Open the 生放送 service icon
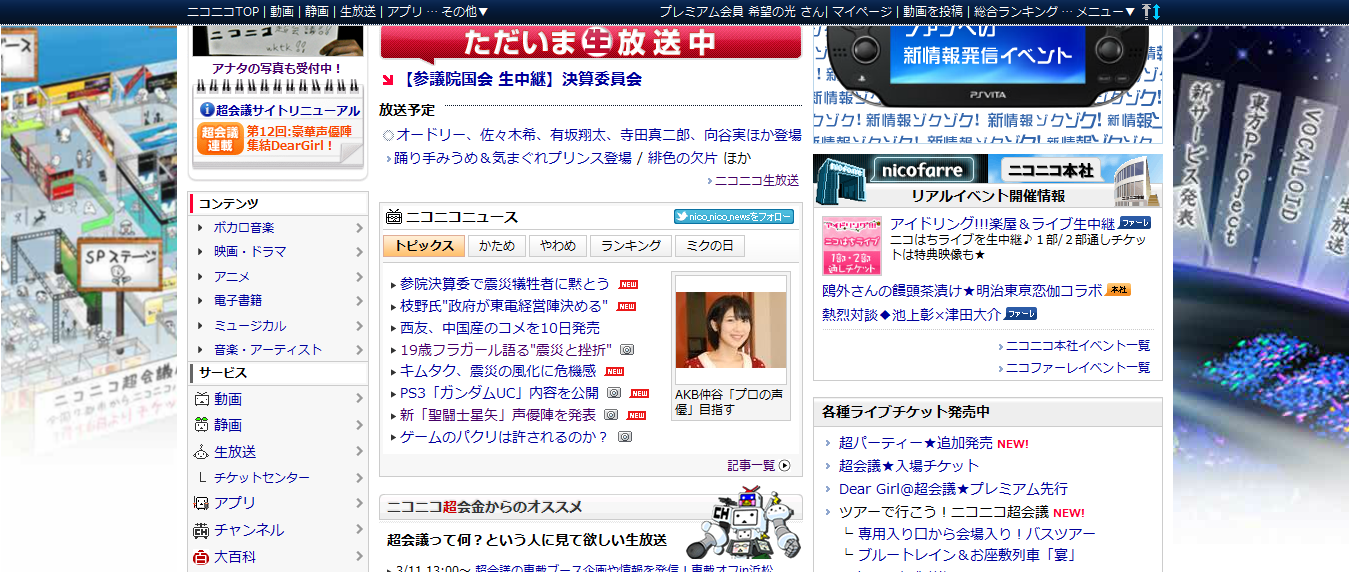The image size is (1349, 572). coord(202,451)
